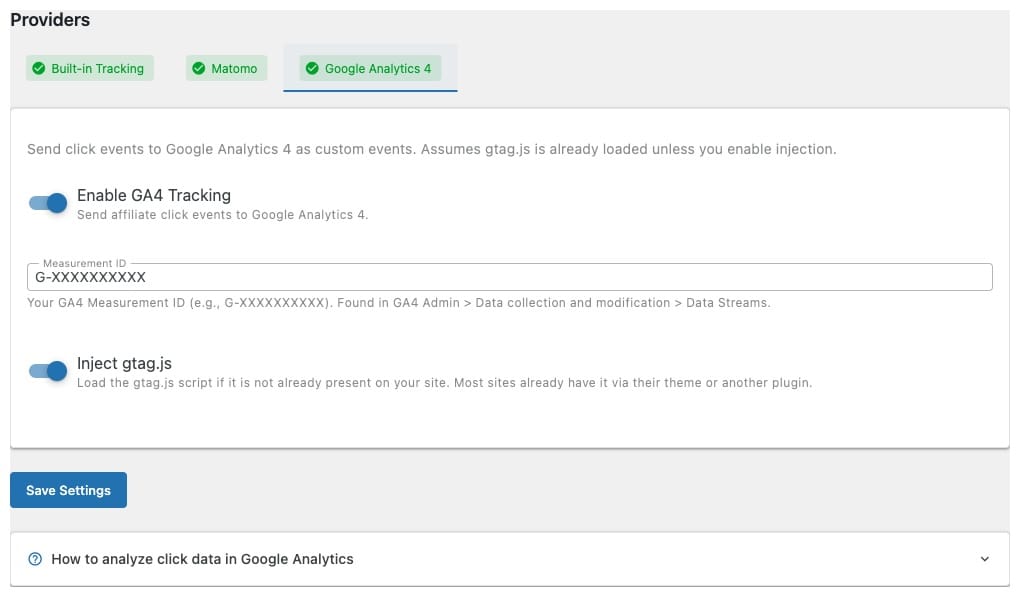Click the "Enable GA4 Tracking" label text
The image size is (1020, 597).
coord(153,195)
